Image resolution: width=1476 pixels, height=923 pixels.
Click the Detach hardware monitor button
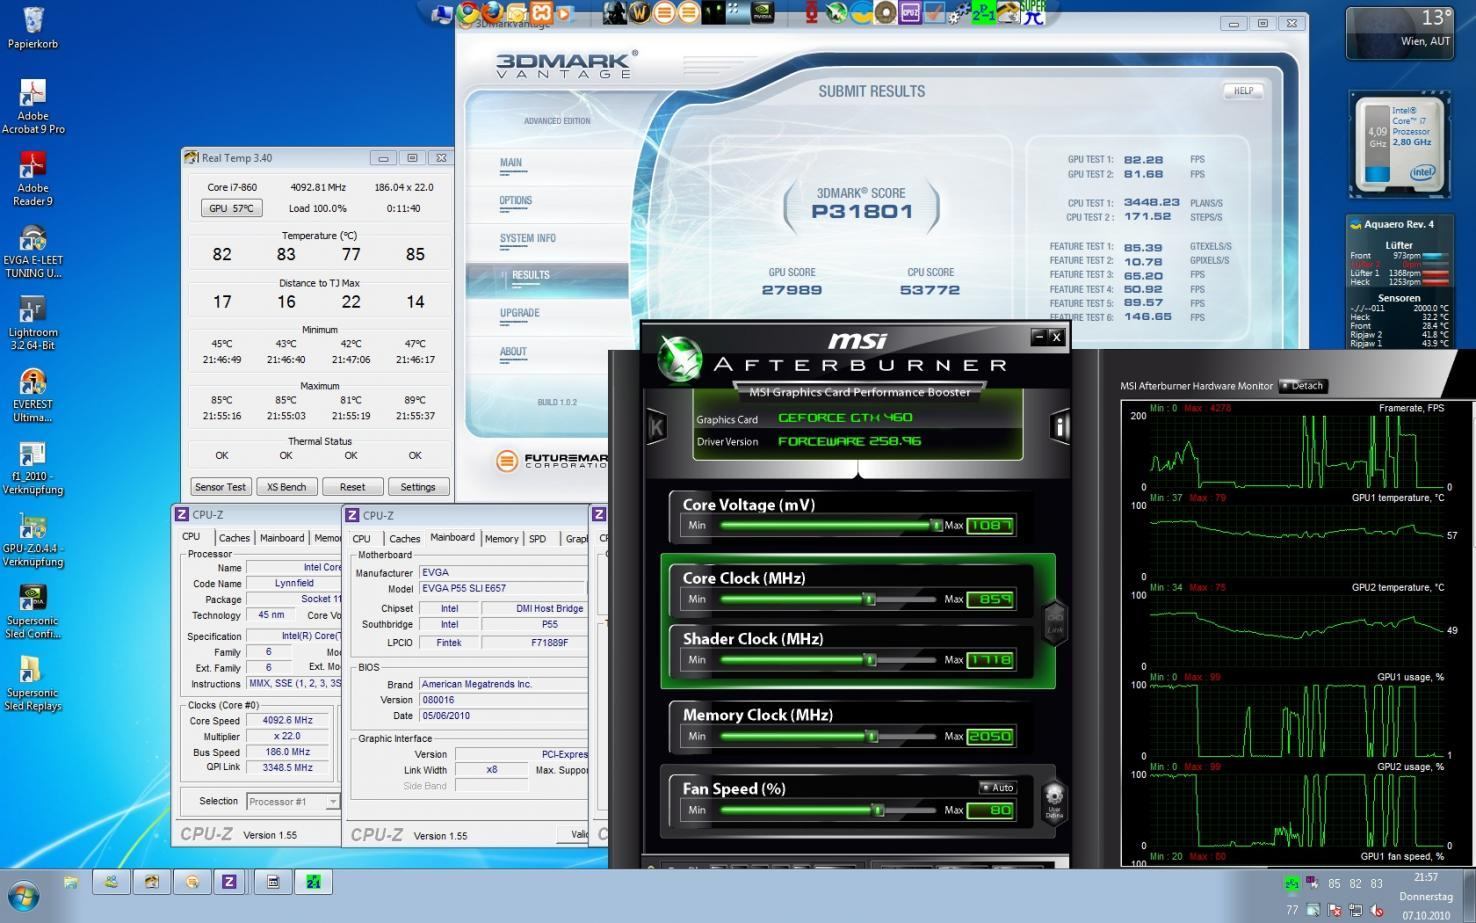click(1303, 386)
